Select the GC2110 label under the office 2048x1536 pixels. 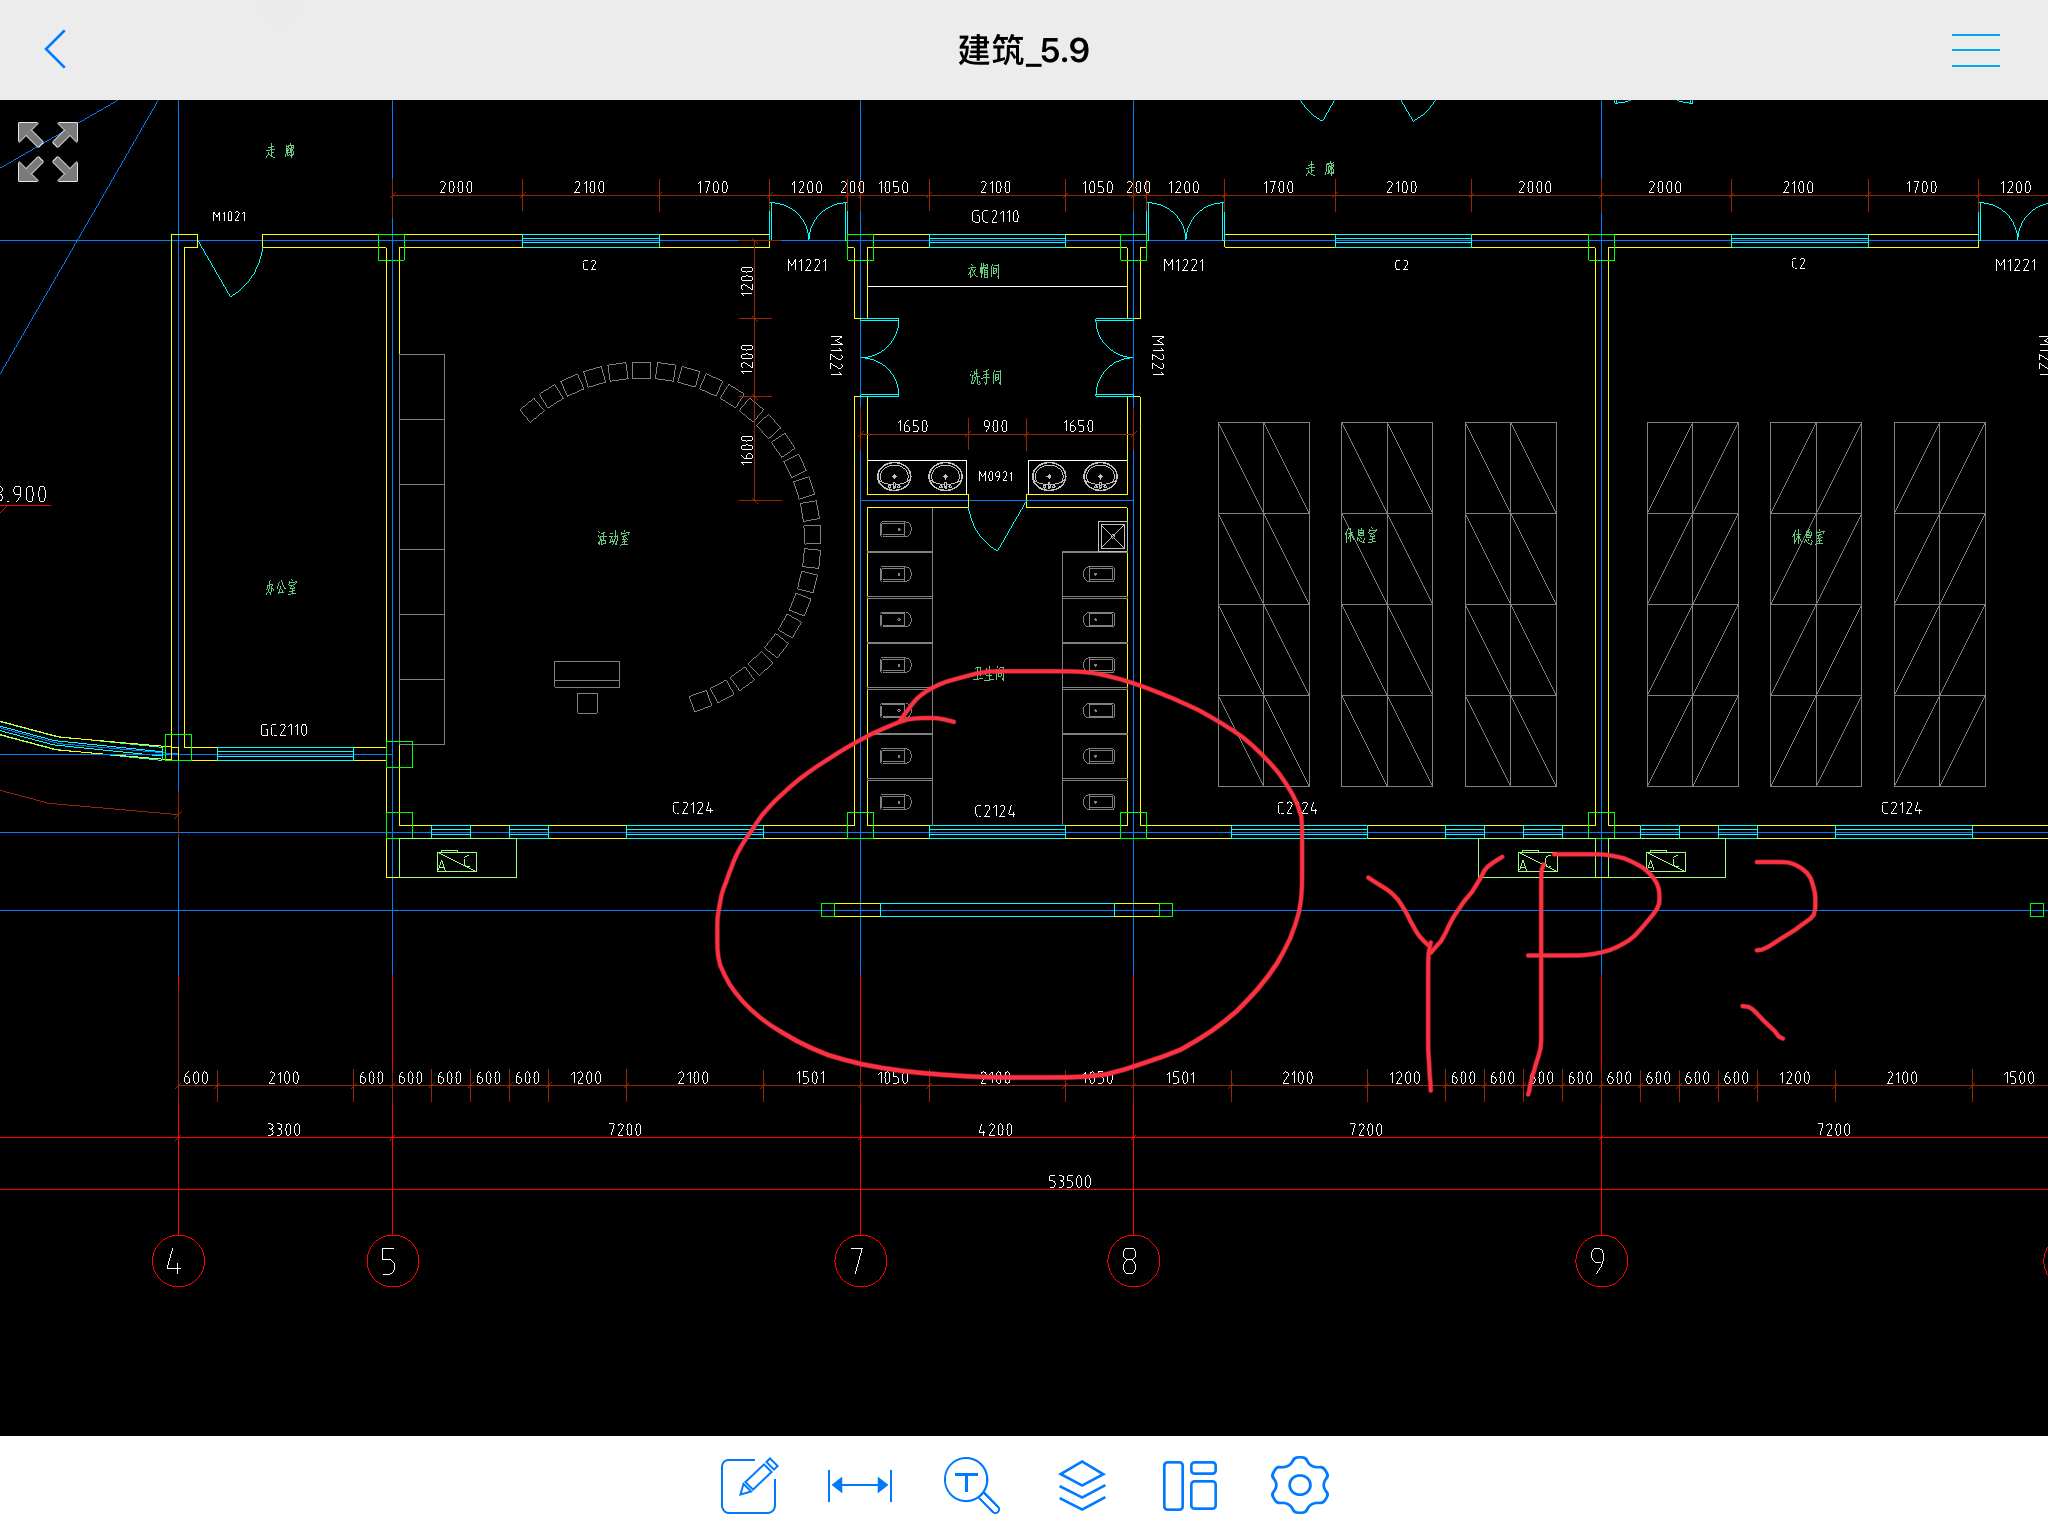pyautogui.click(x=284, y=731)
